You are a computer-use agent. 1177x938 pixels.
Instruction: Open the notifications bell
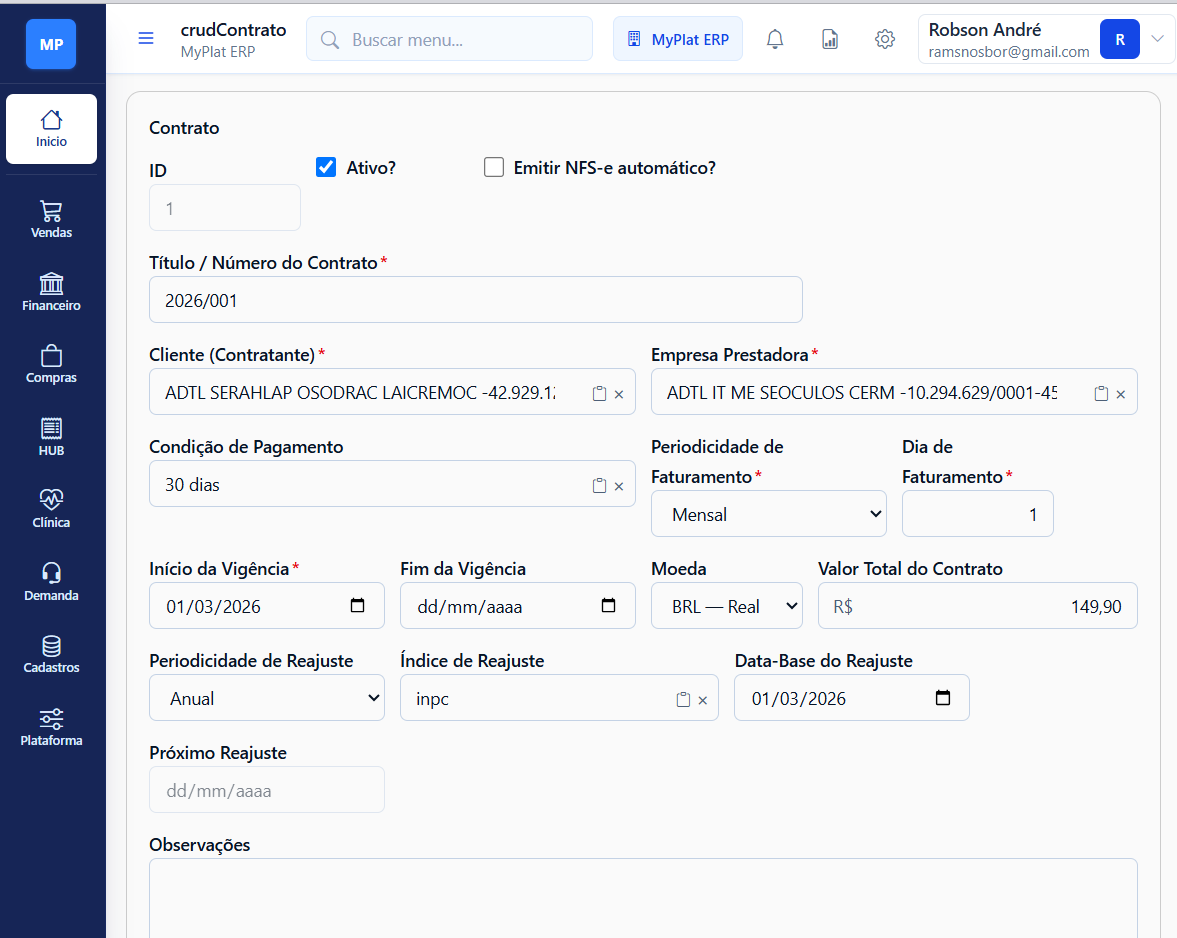pos(775,39)
